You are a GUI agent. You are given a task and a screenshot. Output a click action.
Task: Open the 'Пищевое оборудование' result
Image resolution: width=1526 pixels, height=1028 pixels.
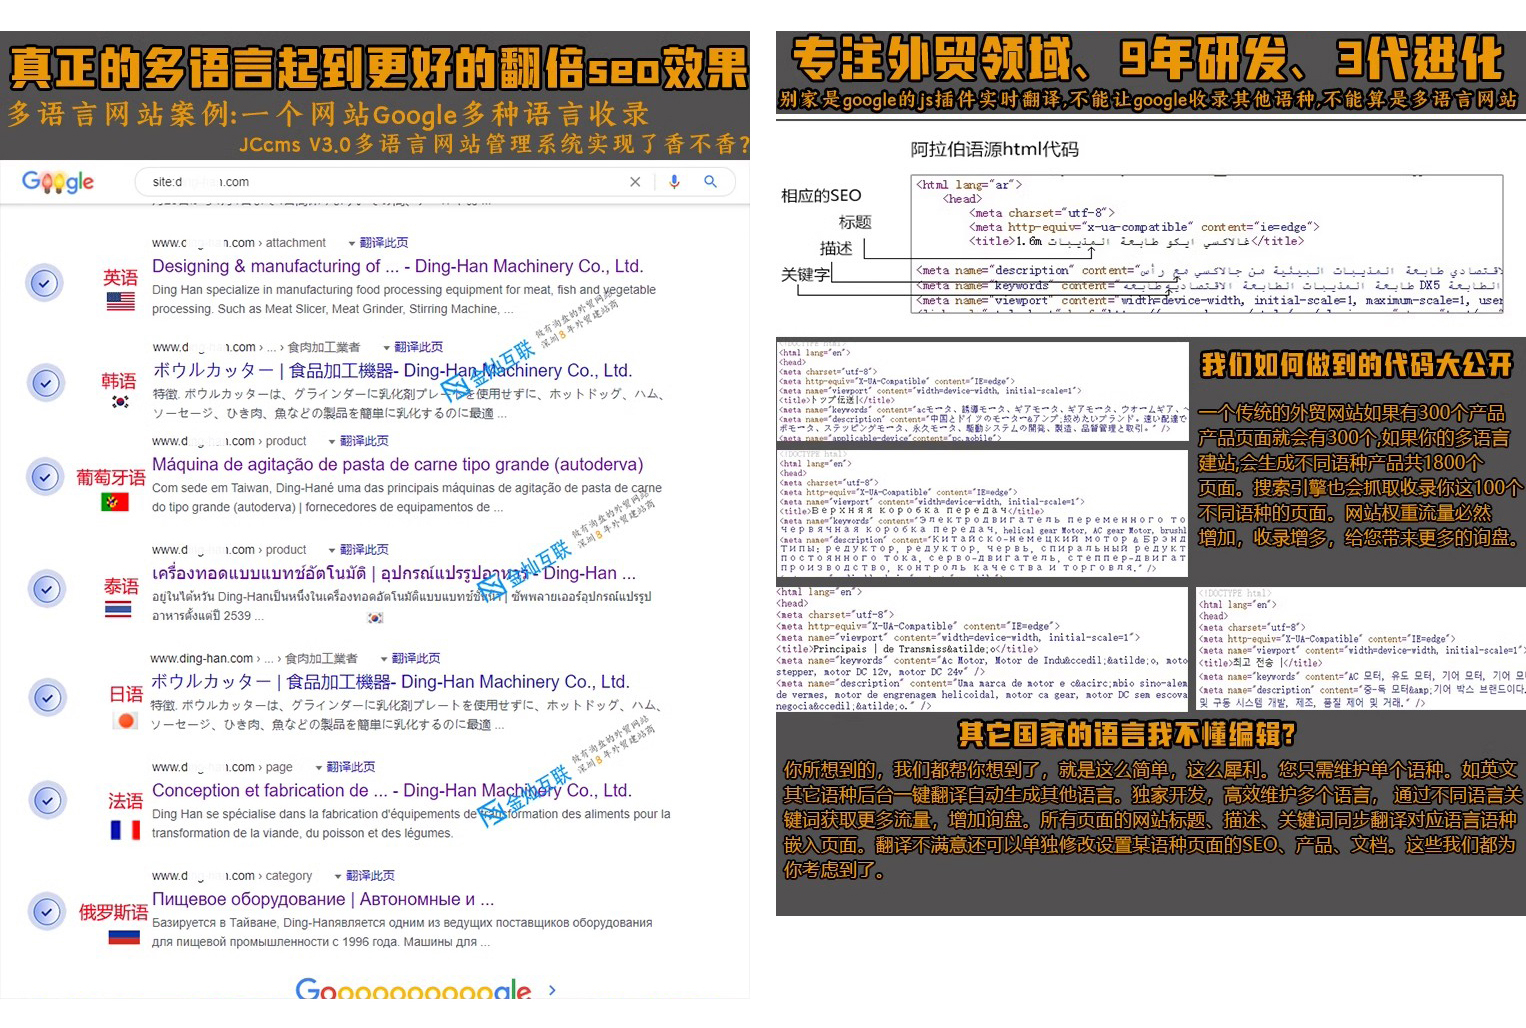(323, 899)
